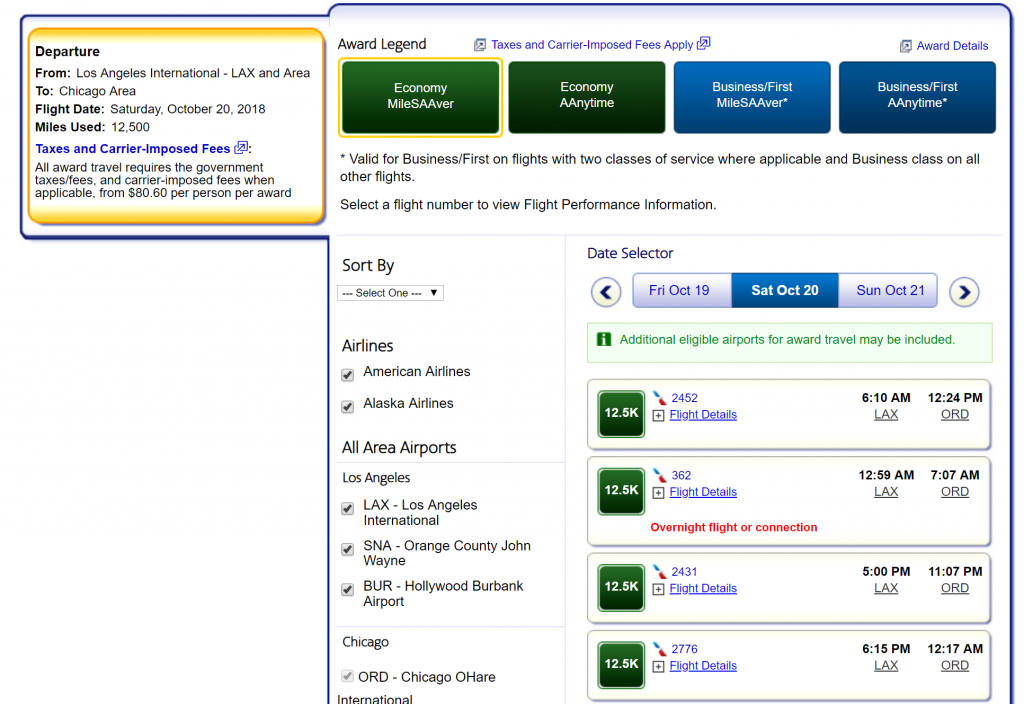This screenshot has height=704, width=1024.
Task: Expand Flight Details plus icon for flight 2452
Action: pos(658,415)
